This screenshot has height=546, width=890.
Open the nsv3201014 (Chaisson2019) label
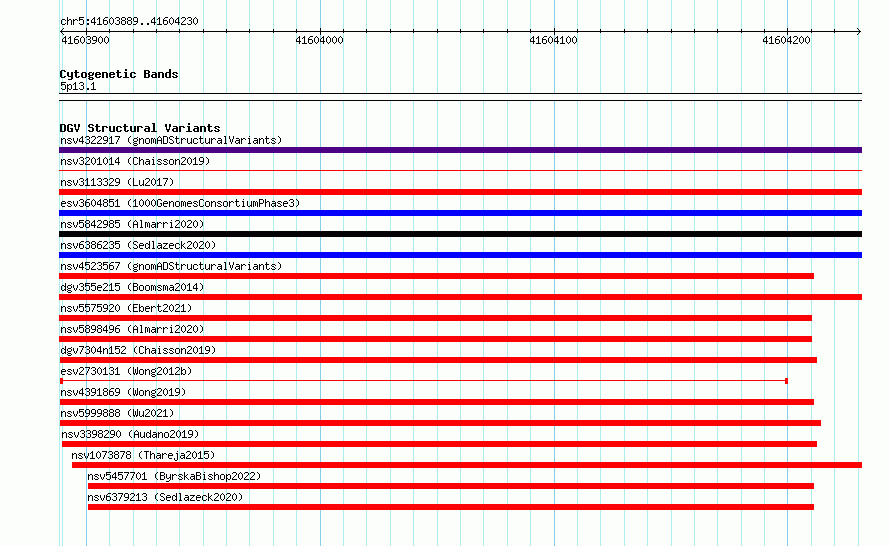tap(135, 161)
